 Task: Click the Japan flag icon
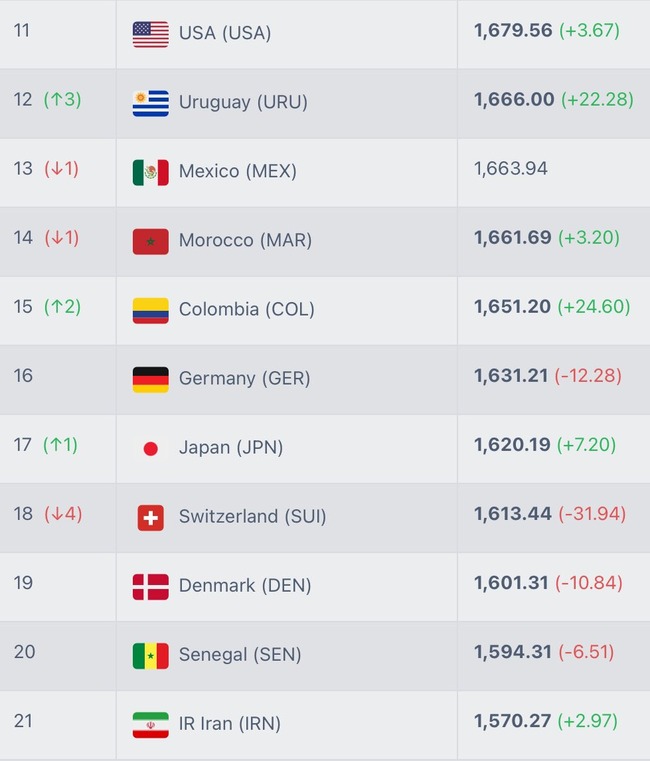point(150,448)
